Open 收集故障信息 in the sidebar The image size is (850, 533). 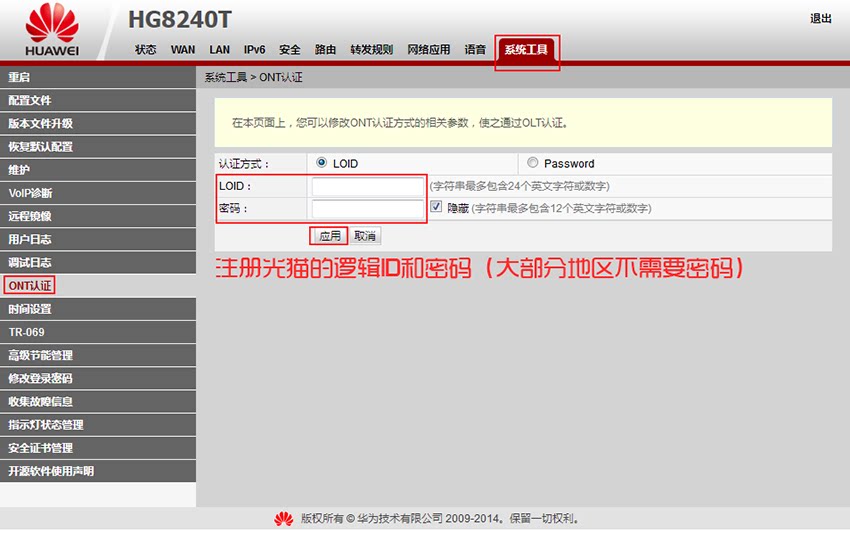tap(98, 402)
